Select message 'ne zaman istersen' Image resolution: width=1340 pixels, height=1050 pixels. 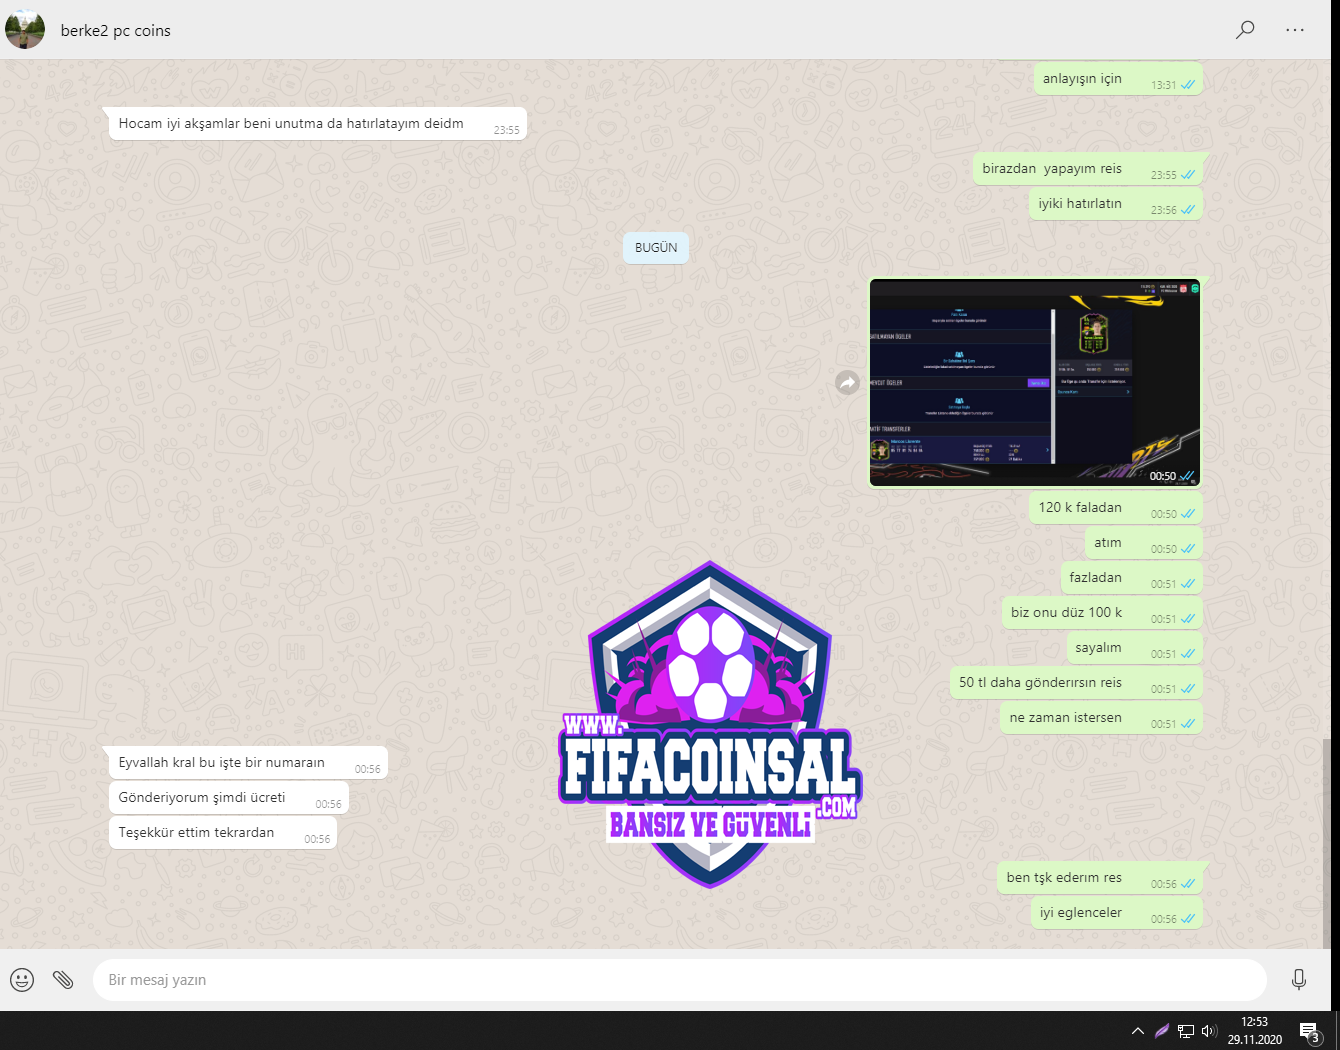click(x=1101, y=718)
